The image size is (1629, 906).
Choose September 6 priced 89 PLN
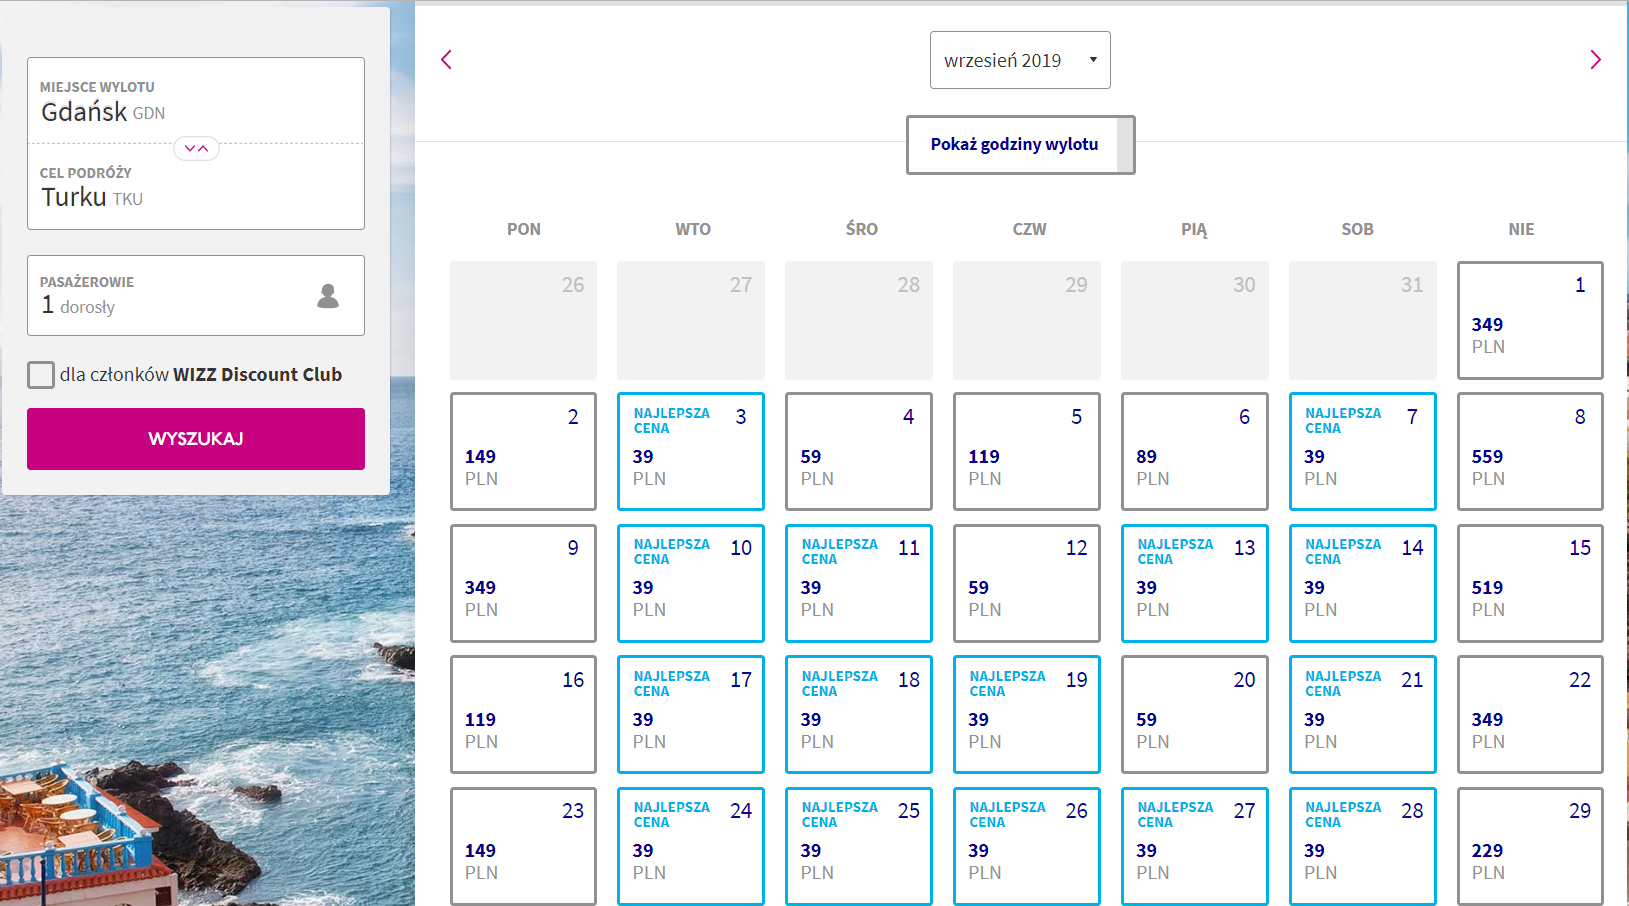click(1194, 451)
